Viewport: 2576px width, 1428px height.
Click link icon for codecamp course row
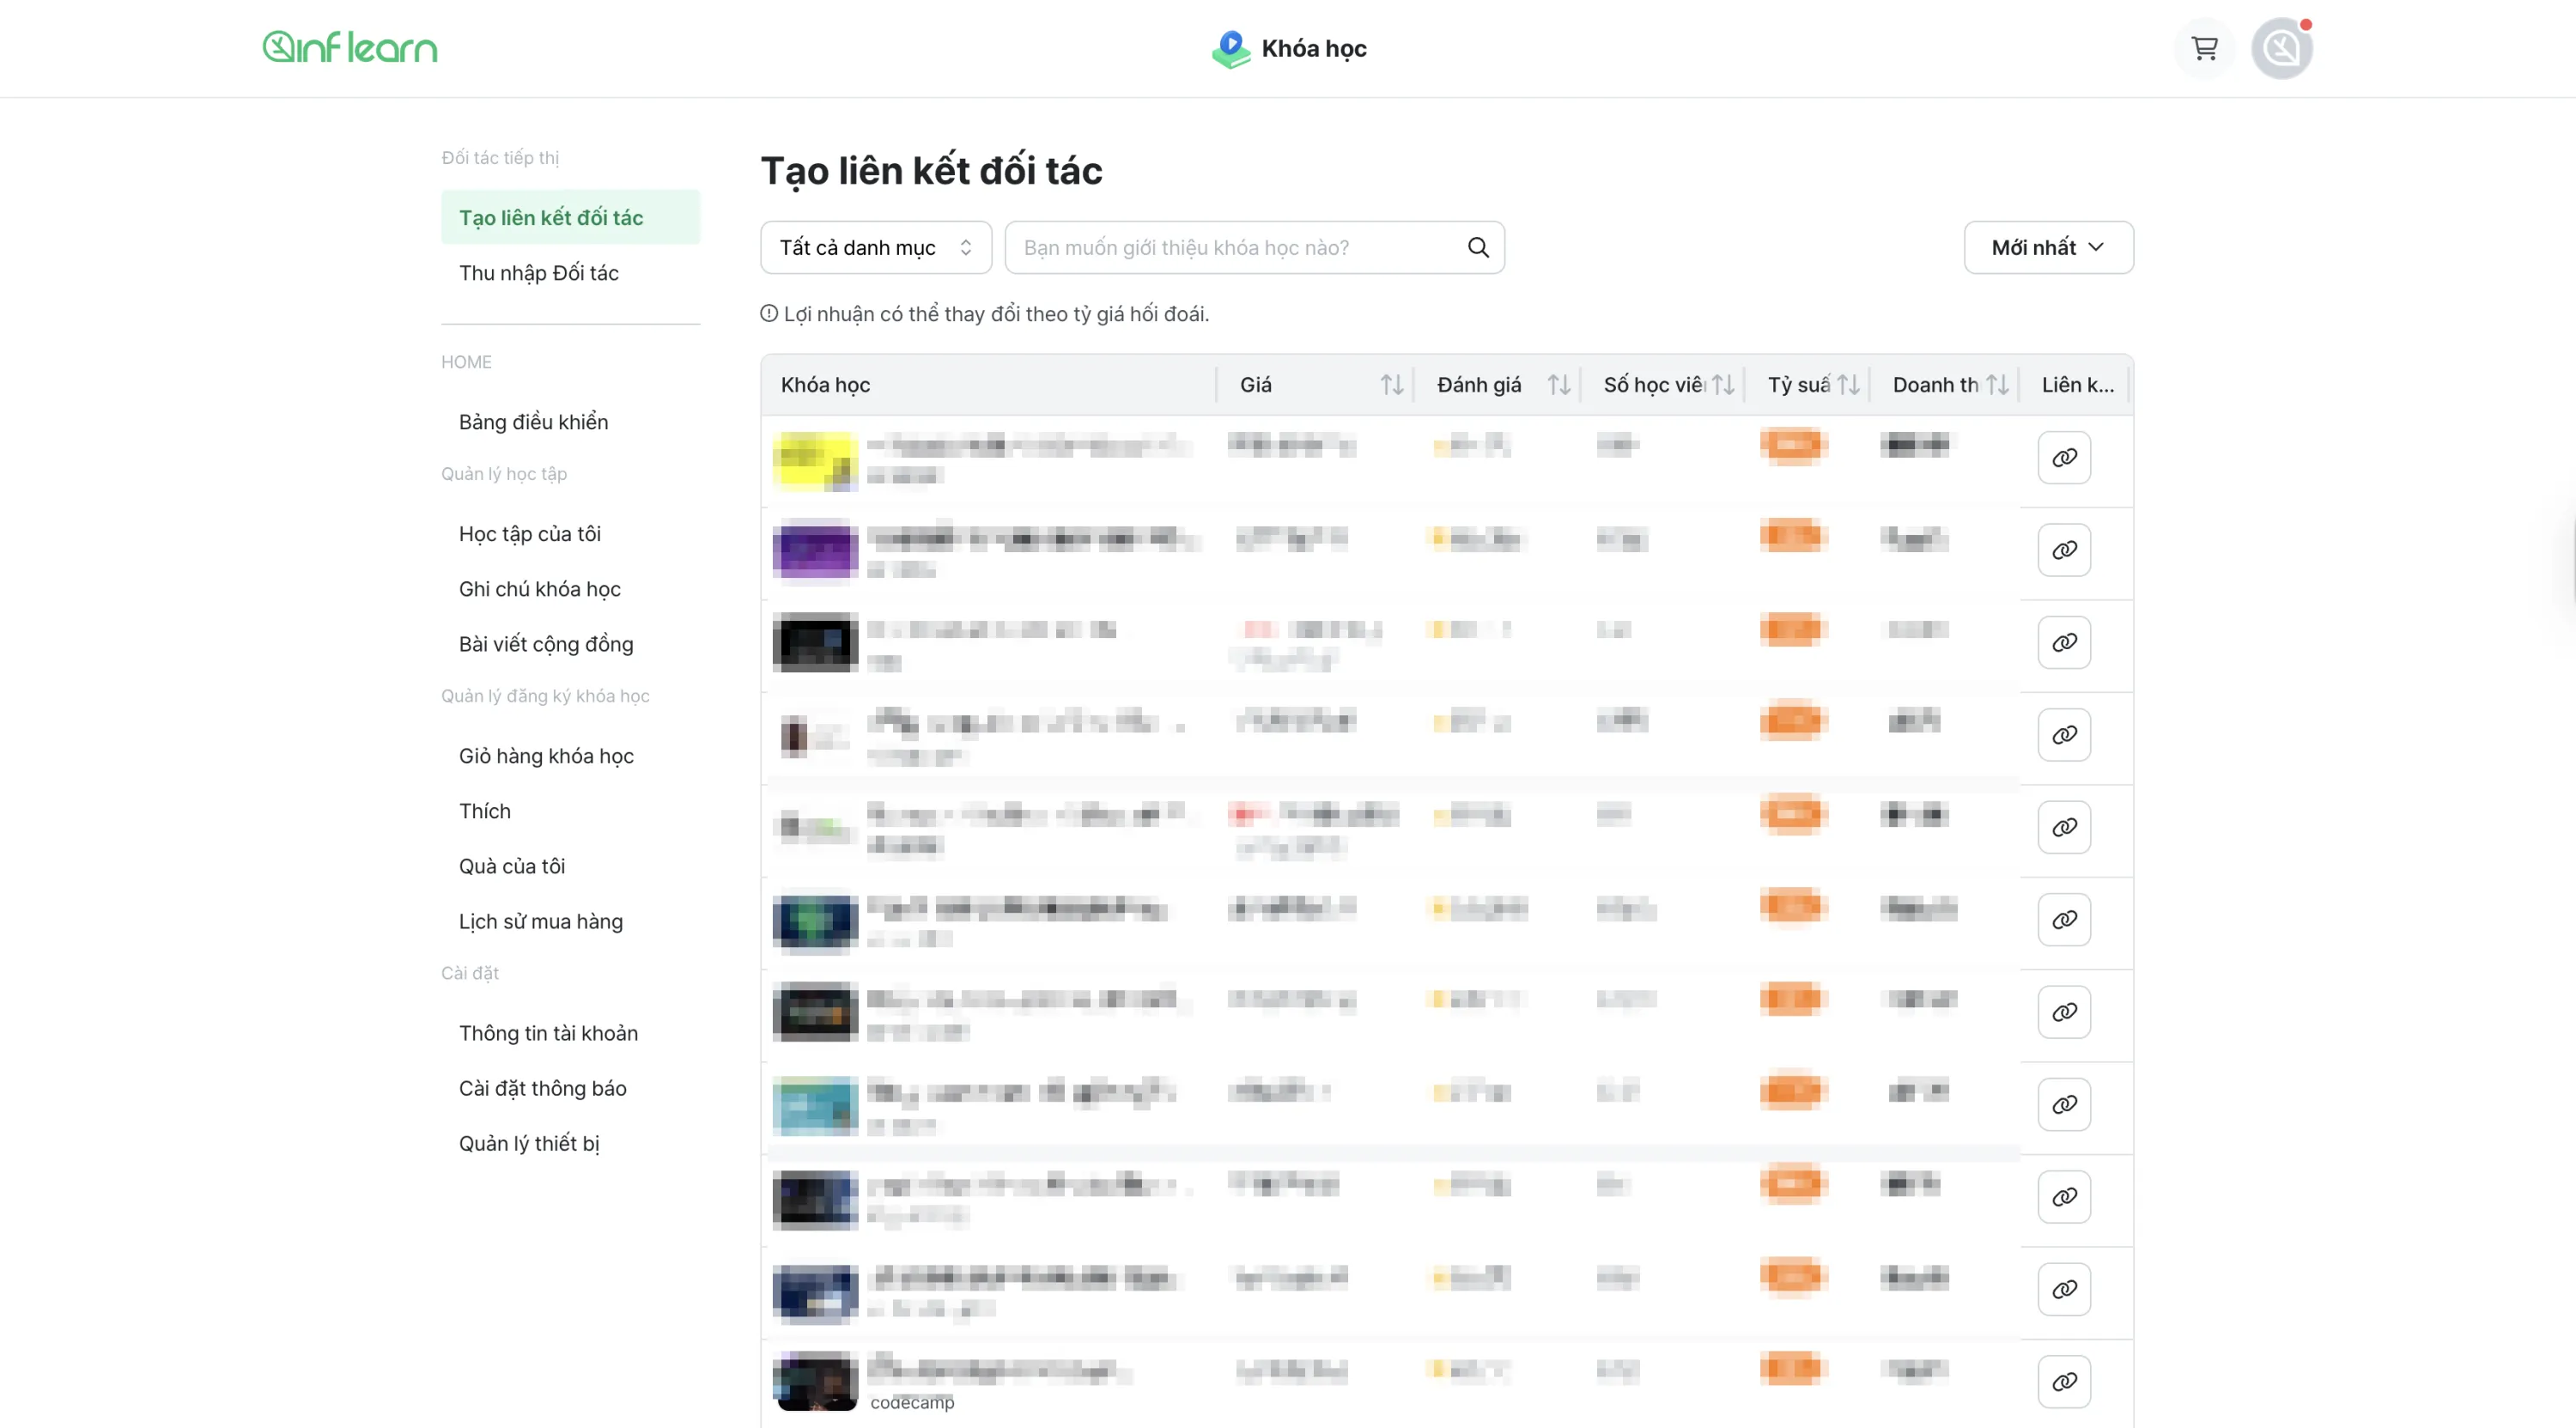coord(2064,1381)
